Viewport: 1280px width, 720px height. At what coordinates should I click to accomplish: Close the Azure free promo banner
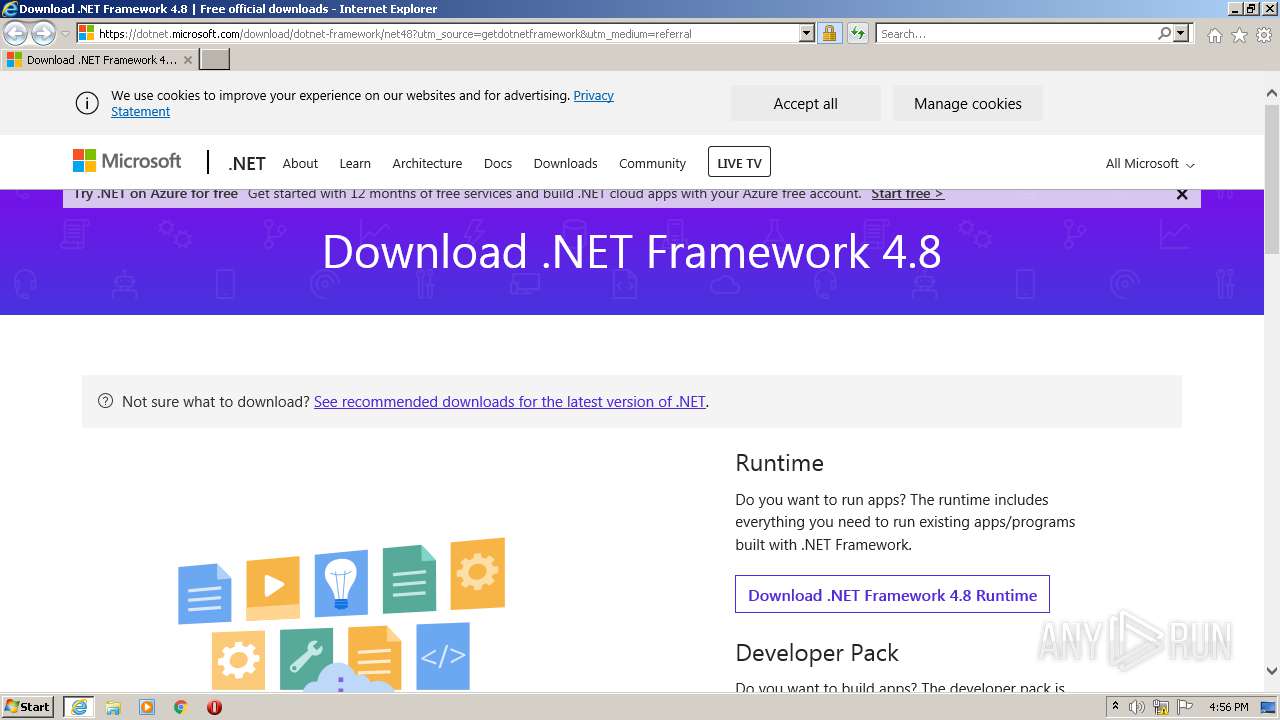[1182, 194]
